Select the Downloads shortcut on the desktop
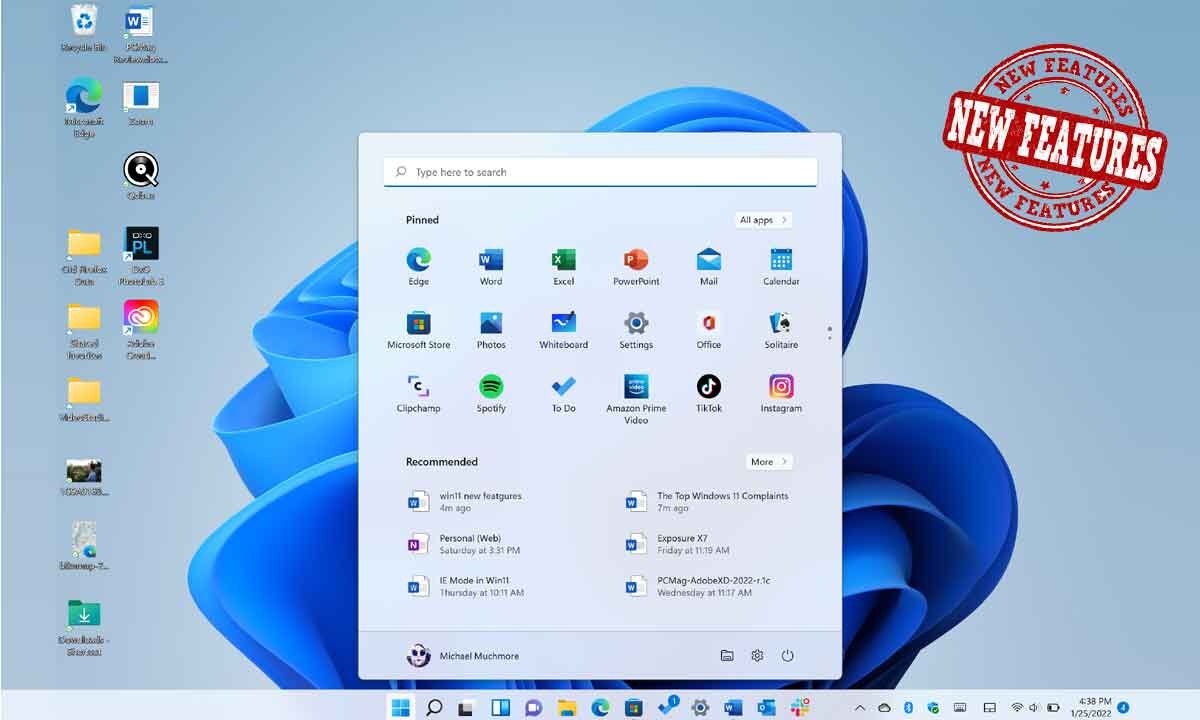 pyautogui.click(x=84, y=627)
